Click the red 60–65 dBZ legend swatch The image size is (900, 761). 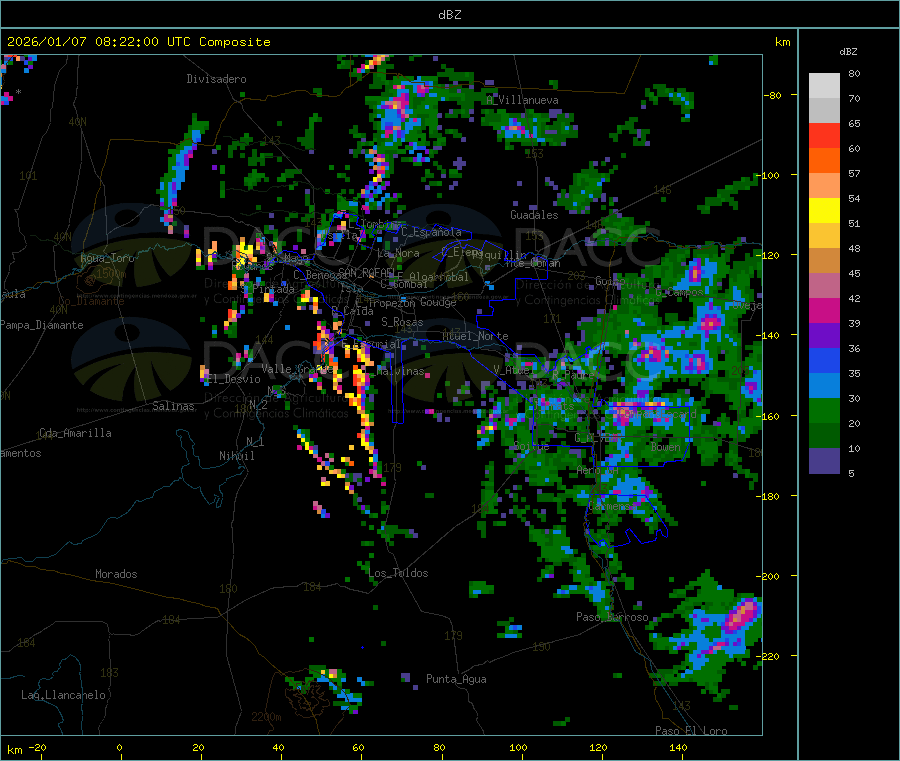click(x=824, y=136)
